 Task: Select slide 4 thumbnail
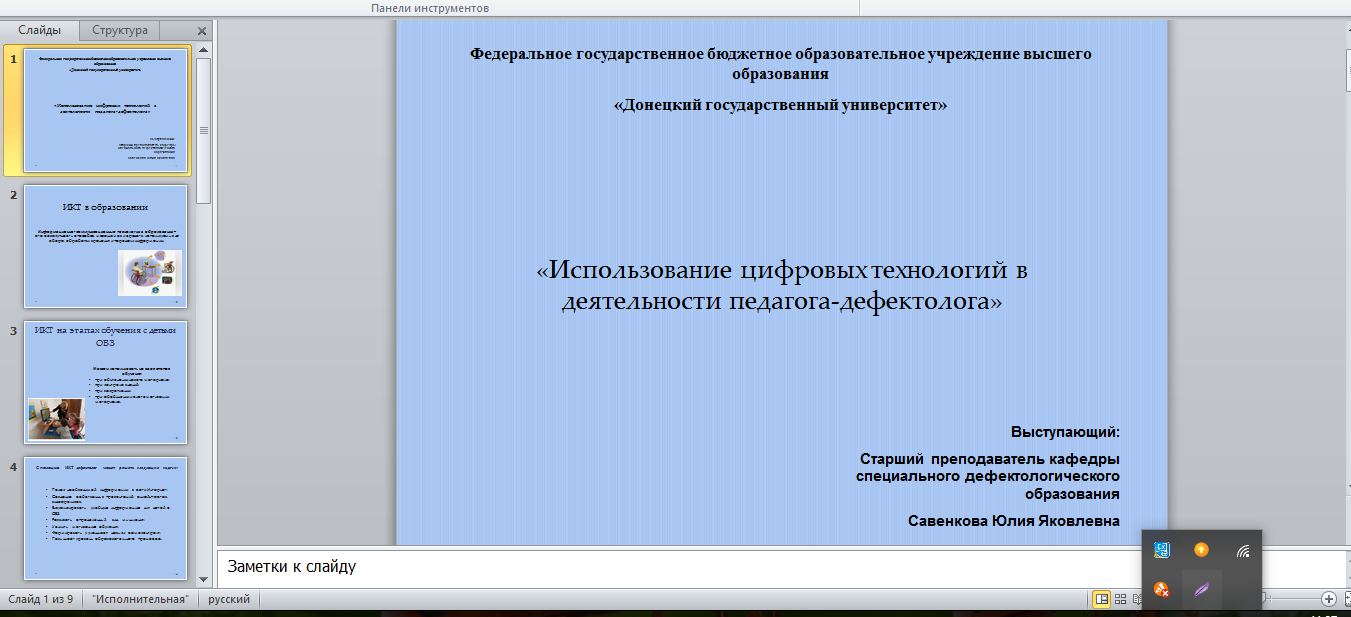coord(105,517)
